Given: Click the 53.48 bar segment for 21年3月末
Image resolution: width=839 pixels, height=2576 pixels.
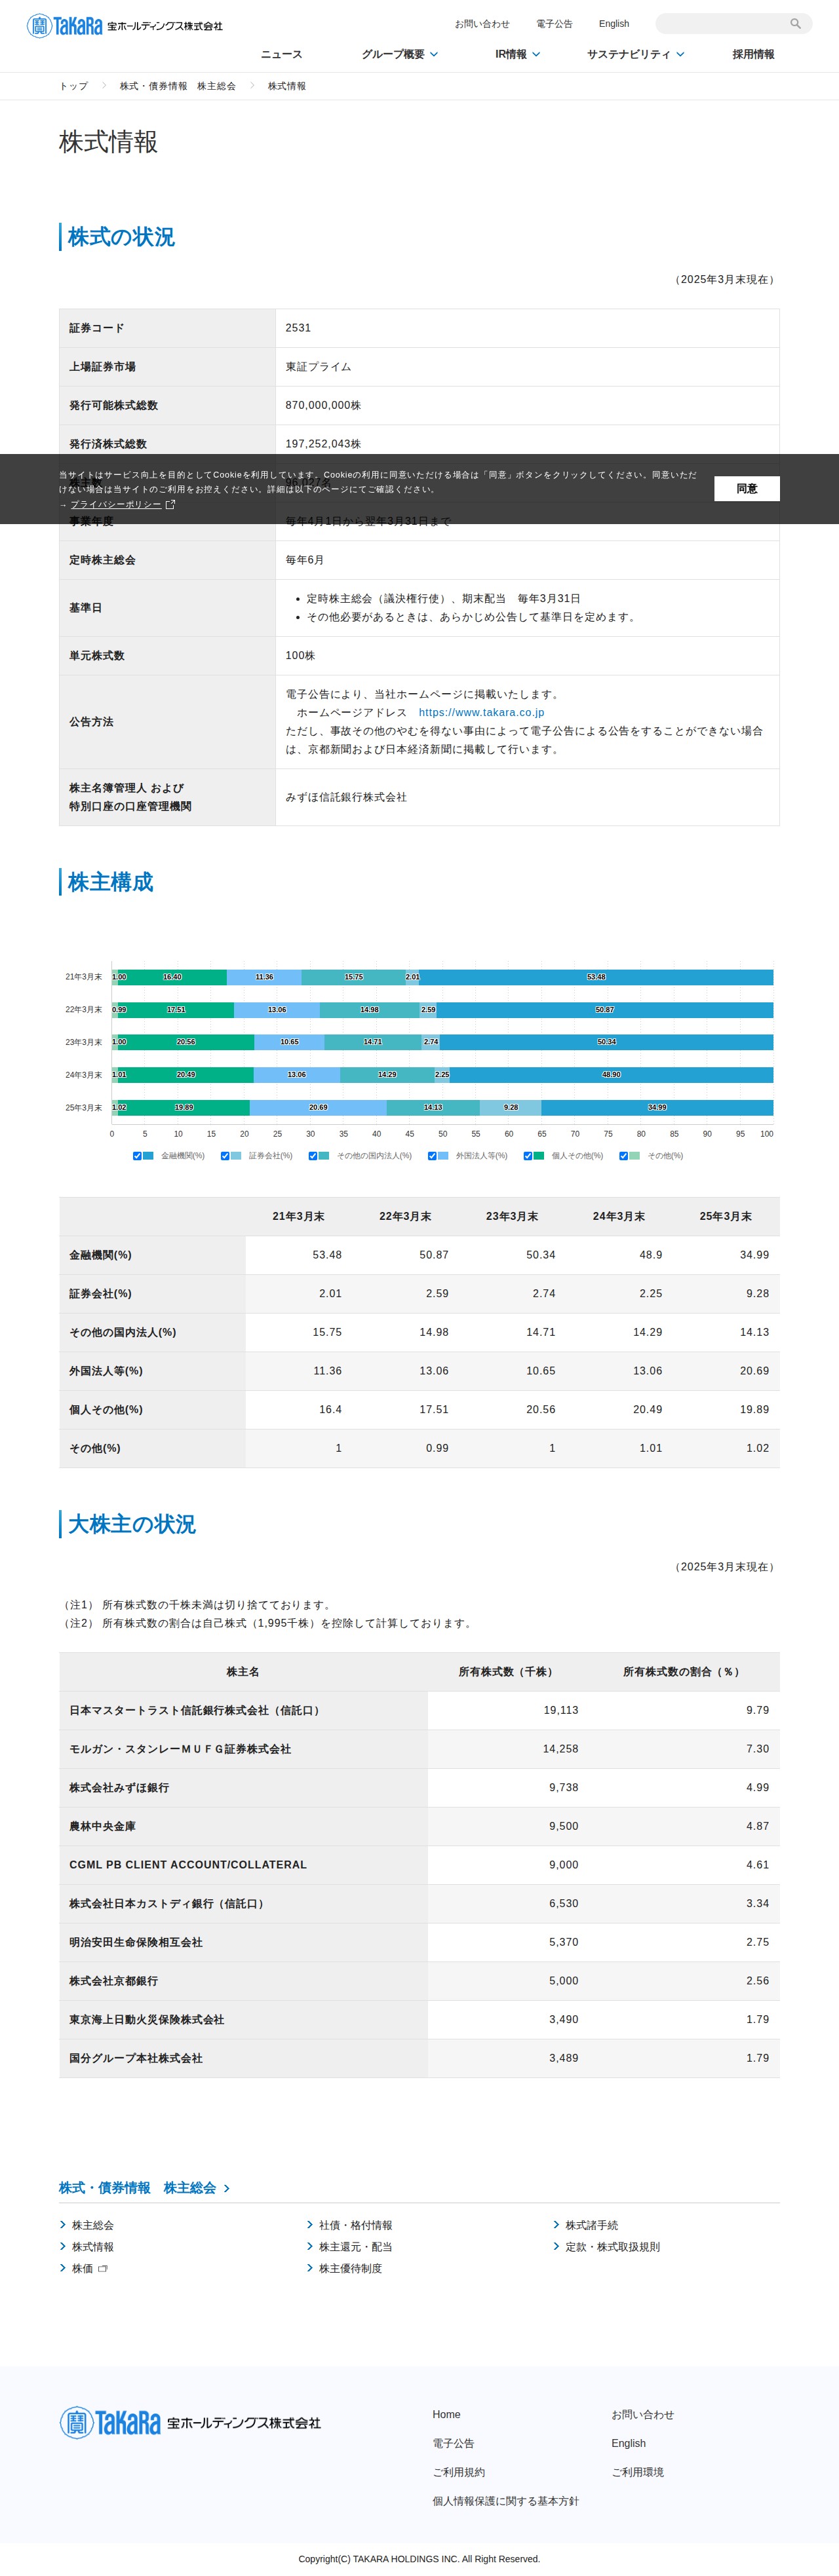Looking at the screenshot, I should (x=596, y=977).
